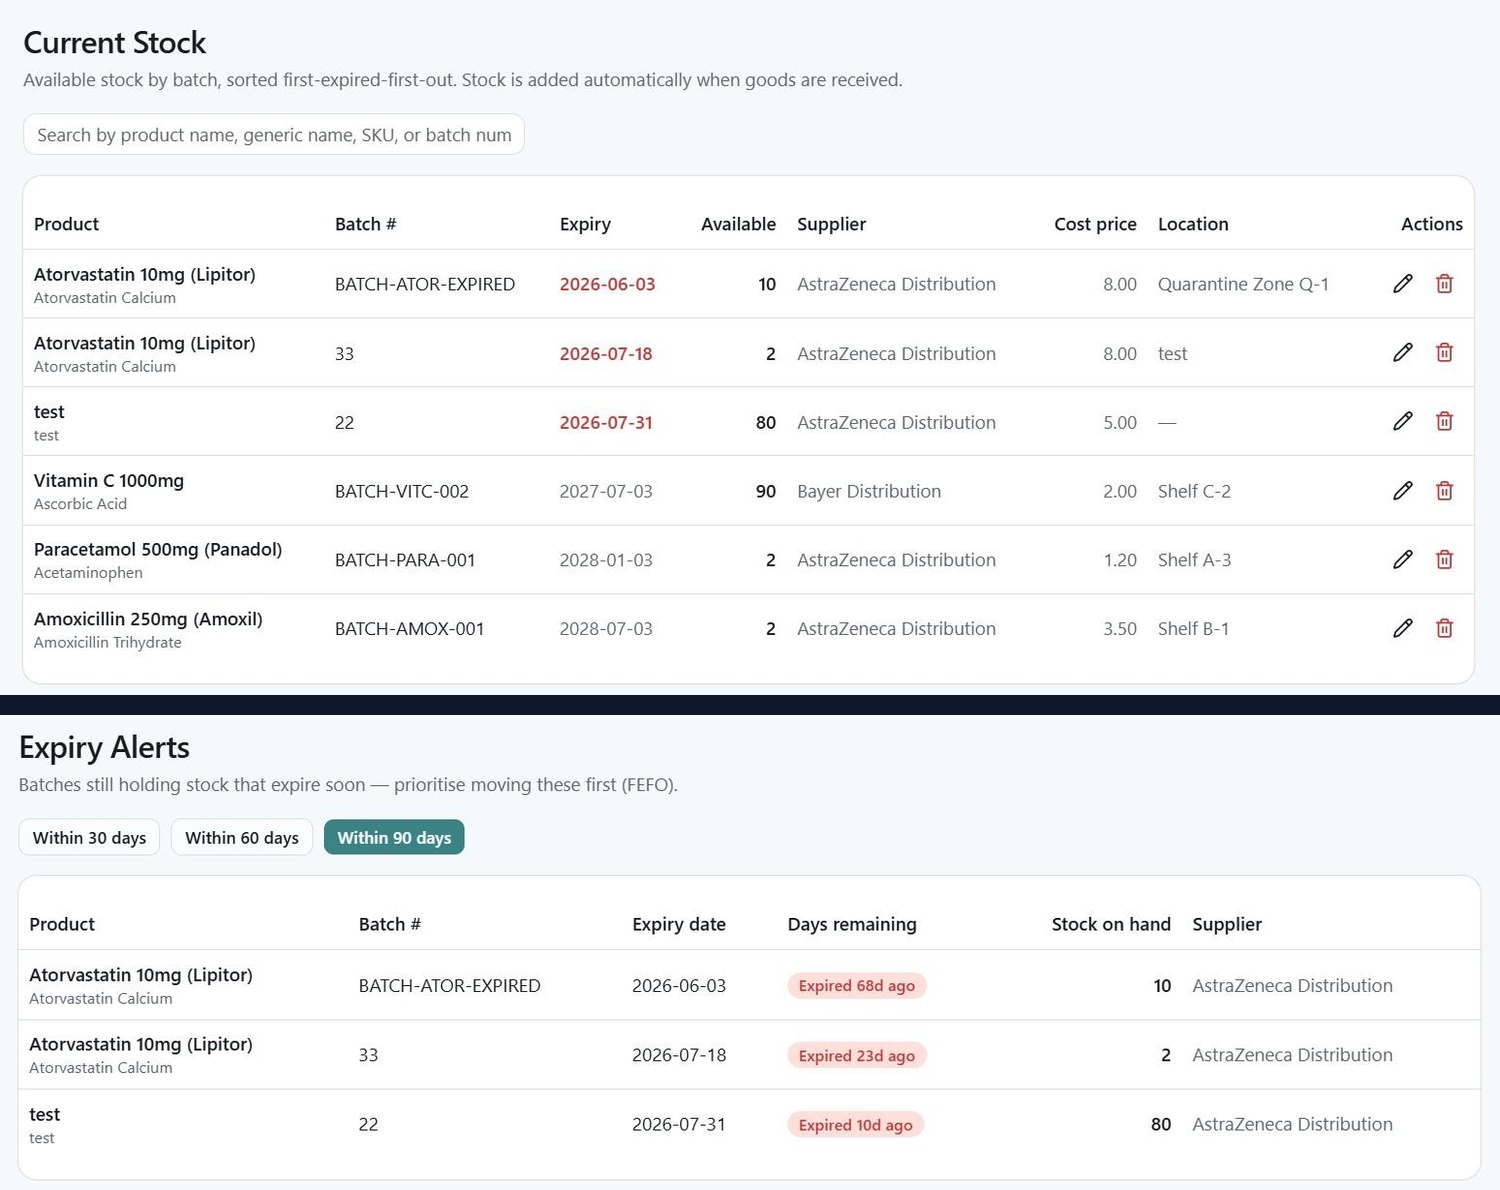Click the Location column header
Image resolution: width=1500 pixels, height=1190 pixels.
(x=1193, y=224)
